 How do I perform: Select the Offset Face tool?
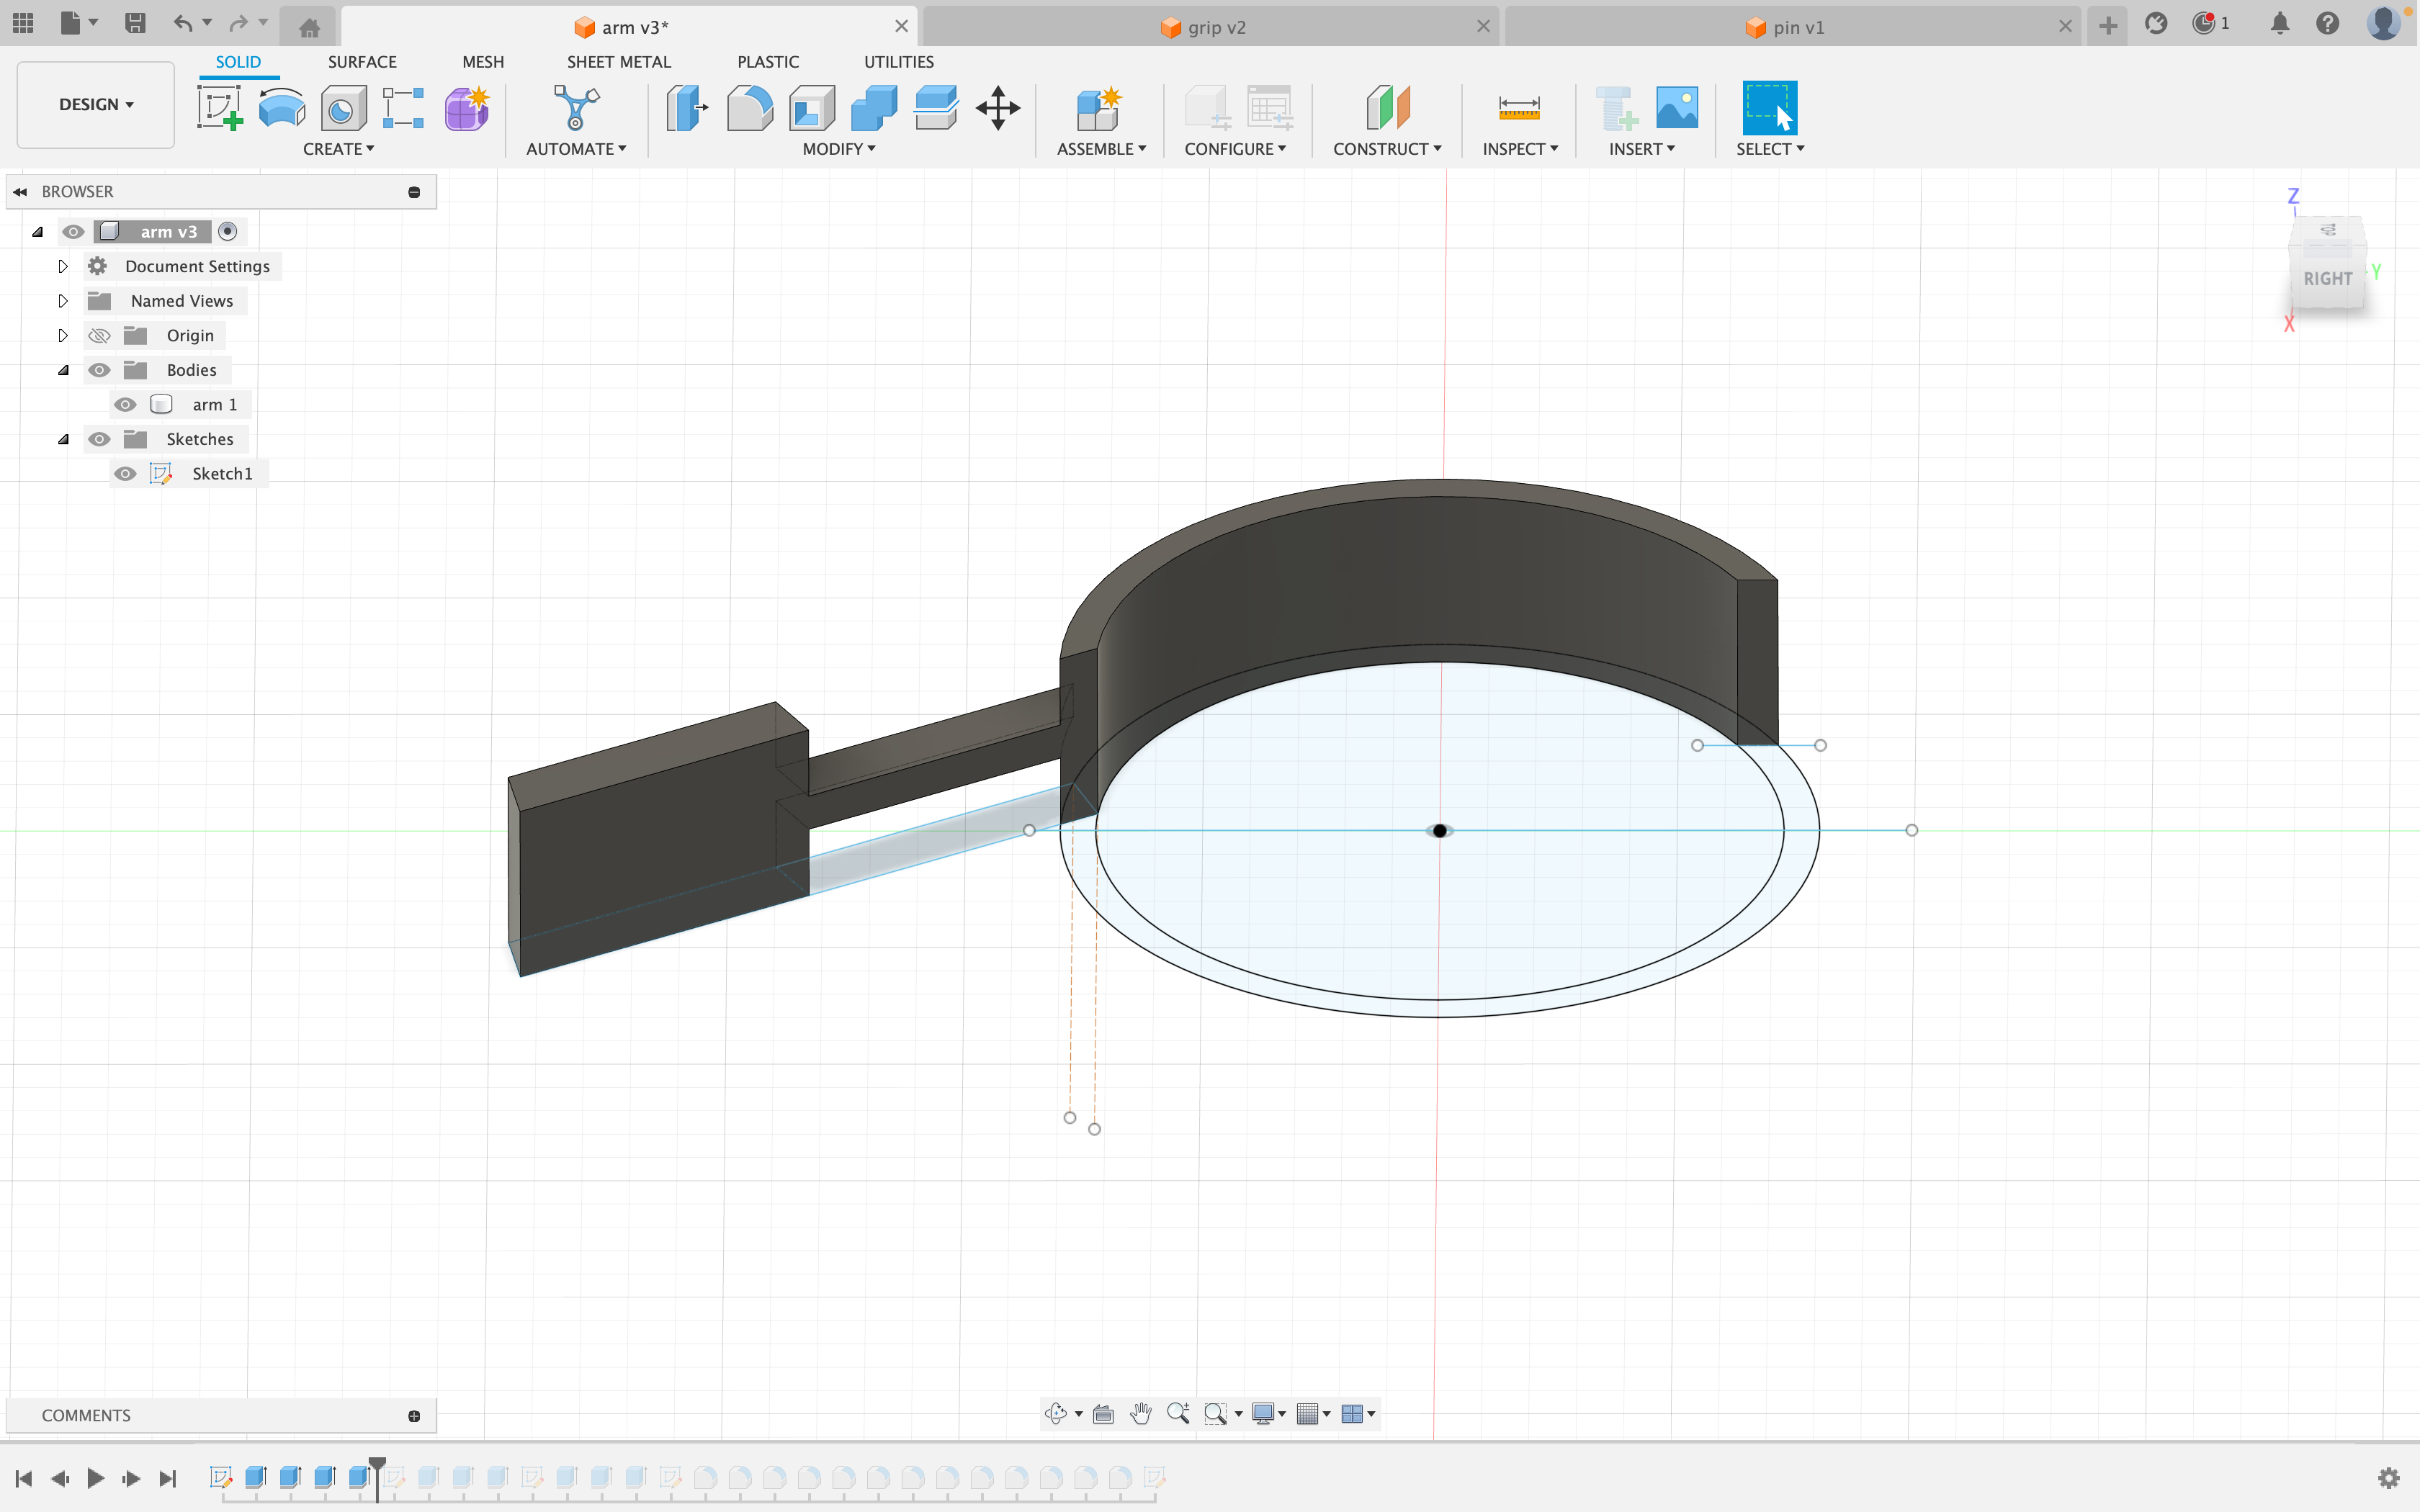[x=935, y=107]
